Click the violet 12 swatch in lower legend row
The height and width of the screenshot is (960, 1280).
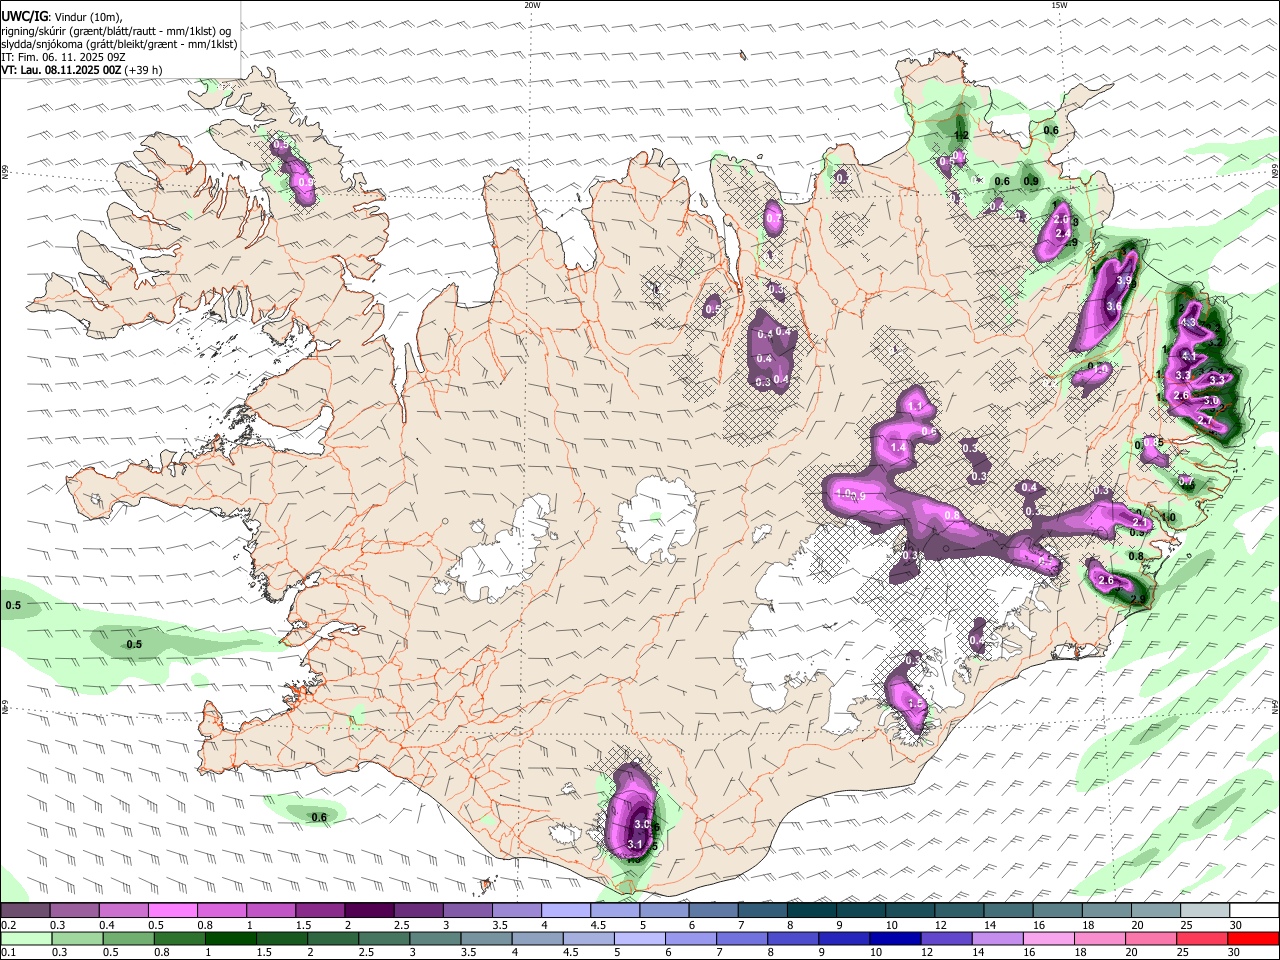(x=945, y=939)
